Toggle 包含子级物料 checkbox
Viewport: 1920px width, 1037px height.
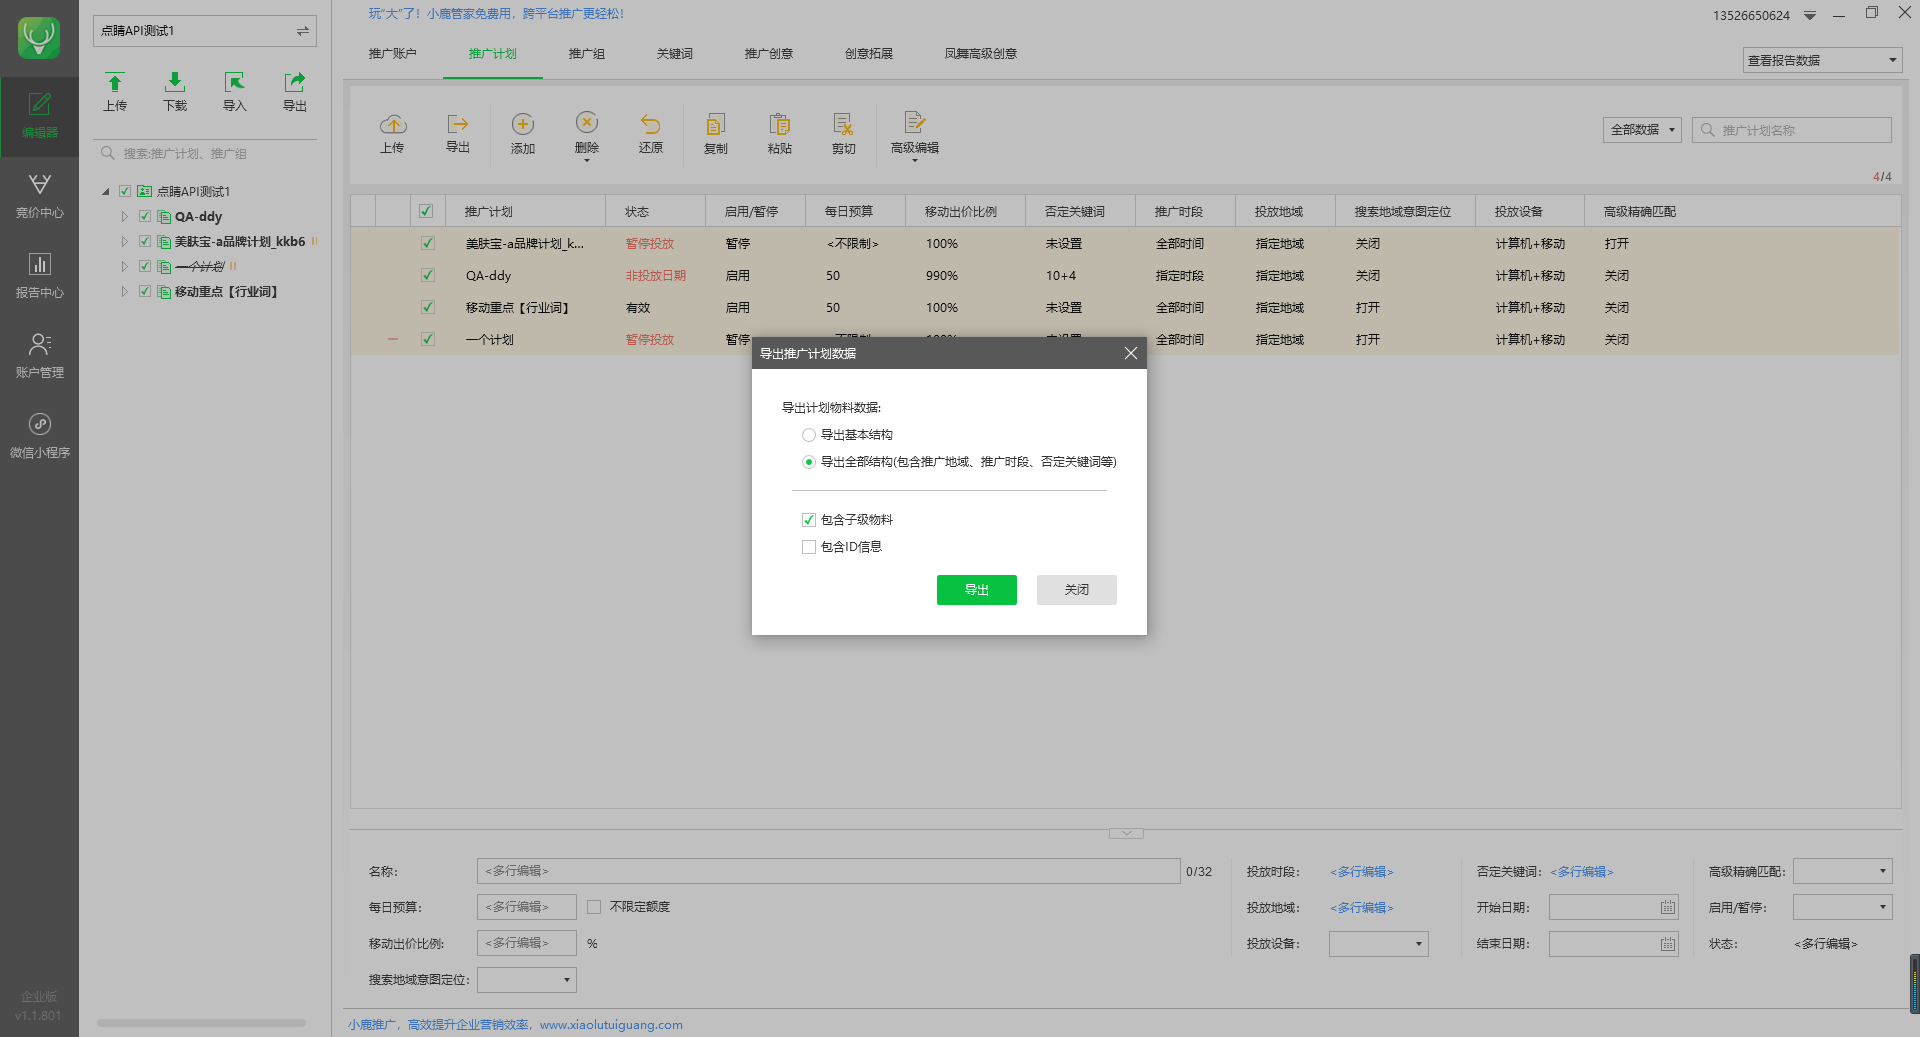[809, 520]
